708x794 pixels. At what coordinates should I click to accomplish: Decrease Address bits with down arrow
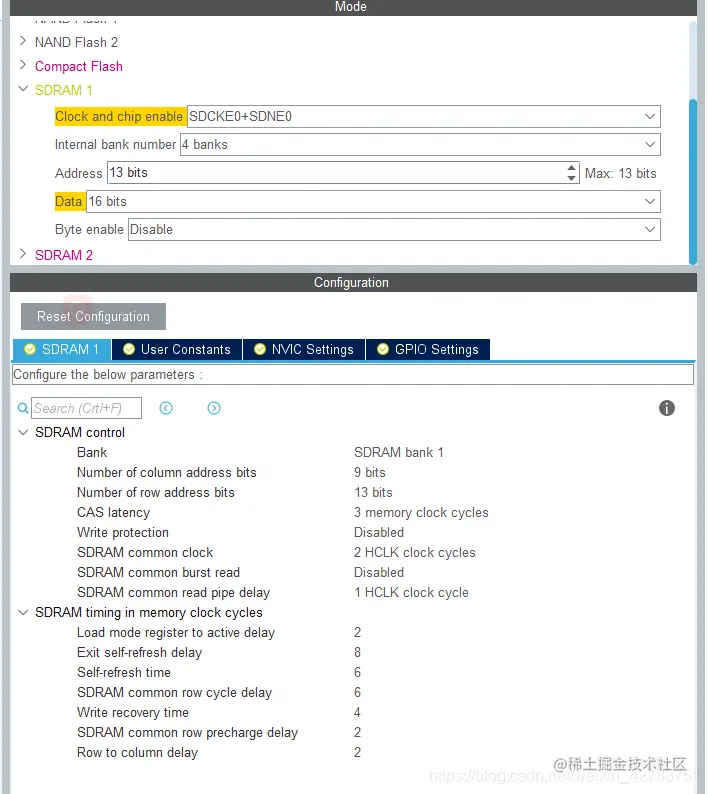(x=571, y=178)
